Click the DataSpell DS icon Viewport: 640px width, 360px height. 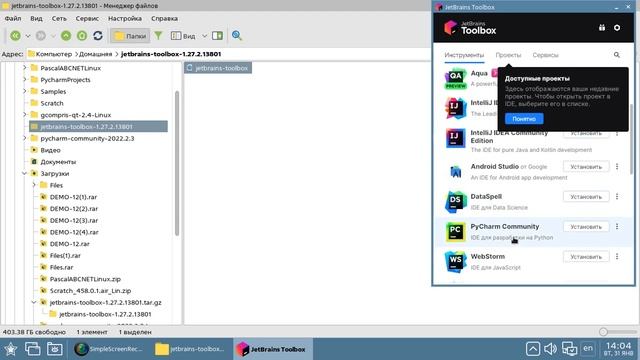pyautogui.click(x=456, y=202)
